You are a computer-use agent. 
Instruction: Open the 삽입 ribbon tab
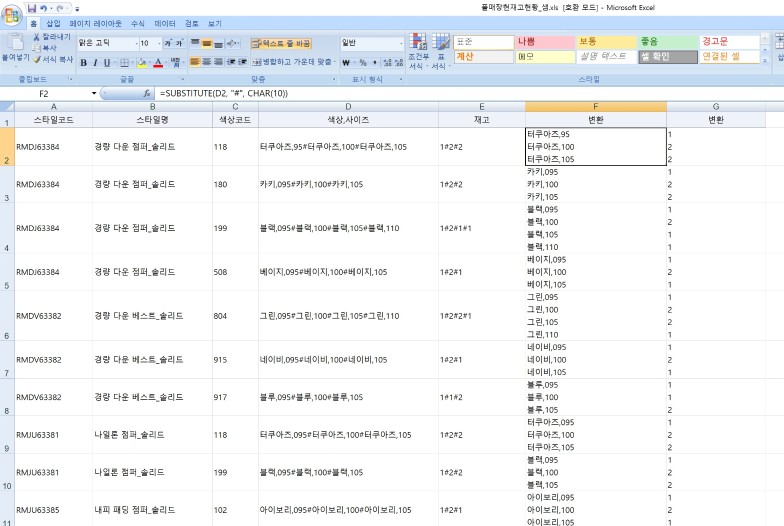tap(53, 24)
